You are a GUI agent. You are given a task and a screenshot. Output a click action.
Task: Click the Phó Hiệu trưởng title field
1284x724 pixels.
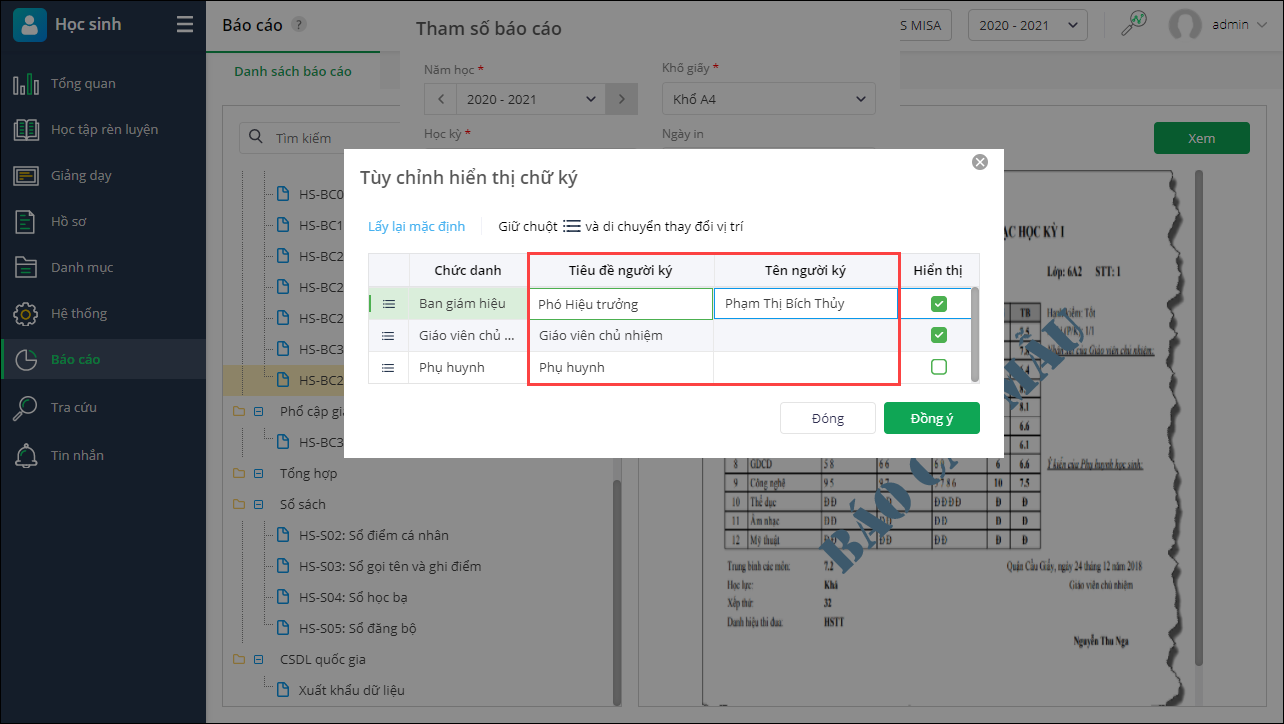(x=621, y=304)
